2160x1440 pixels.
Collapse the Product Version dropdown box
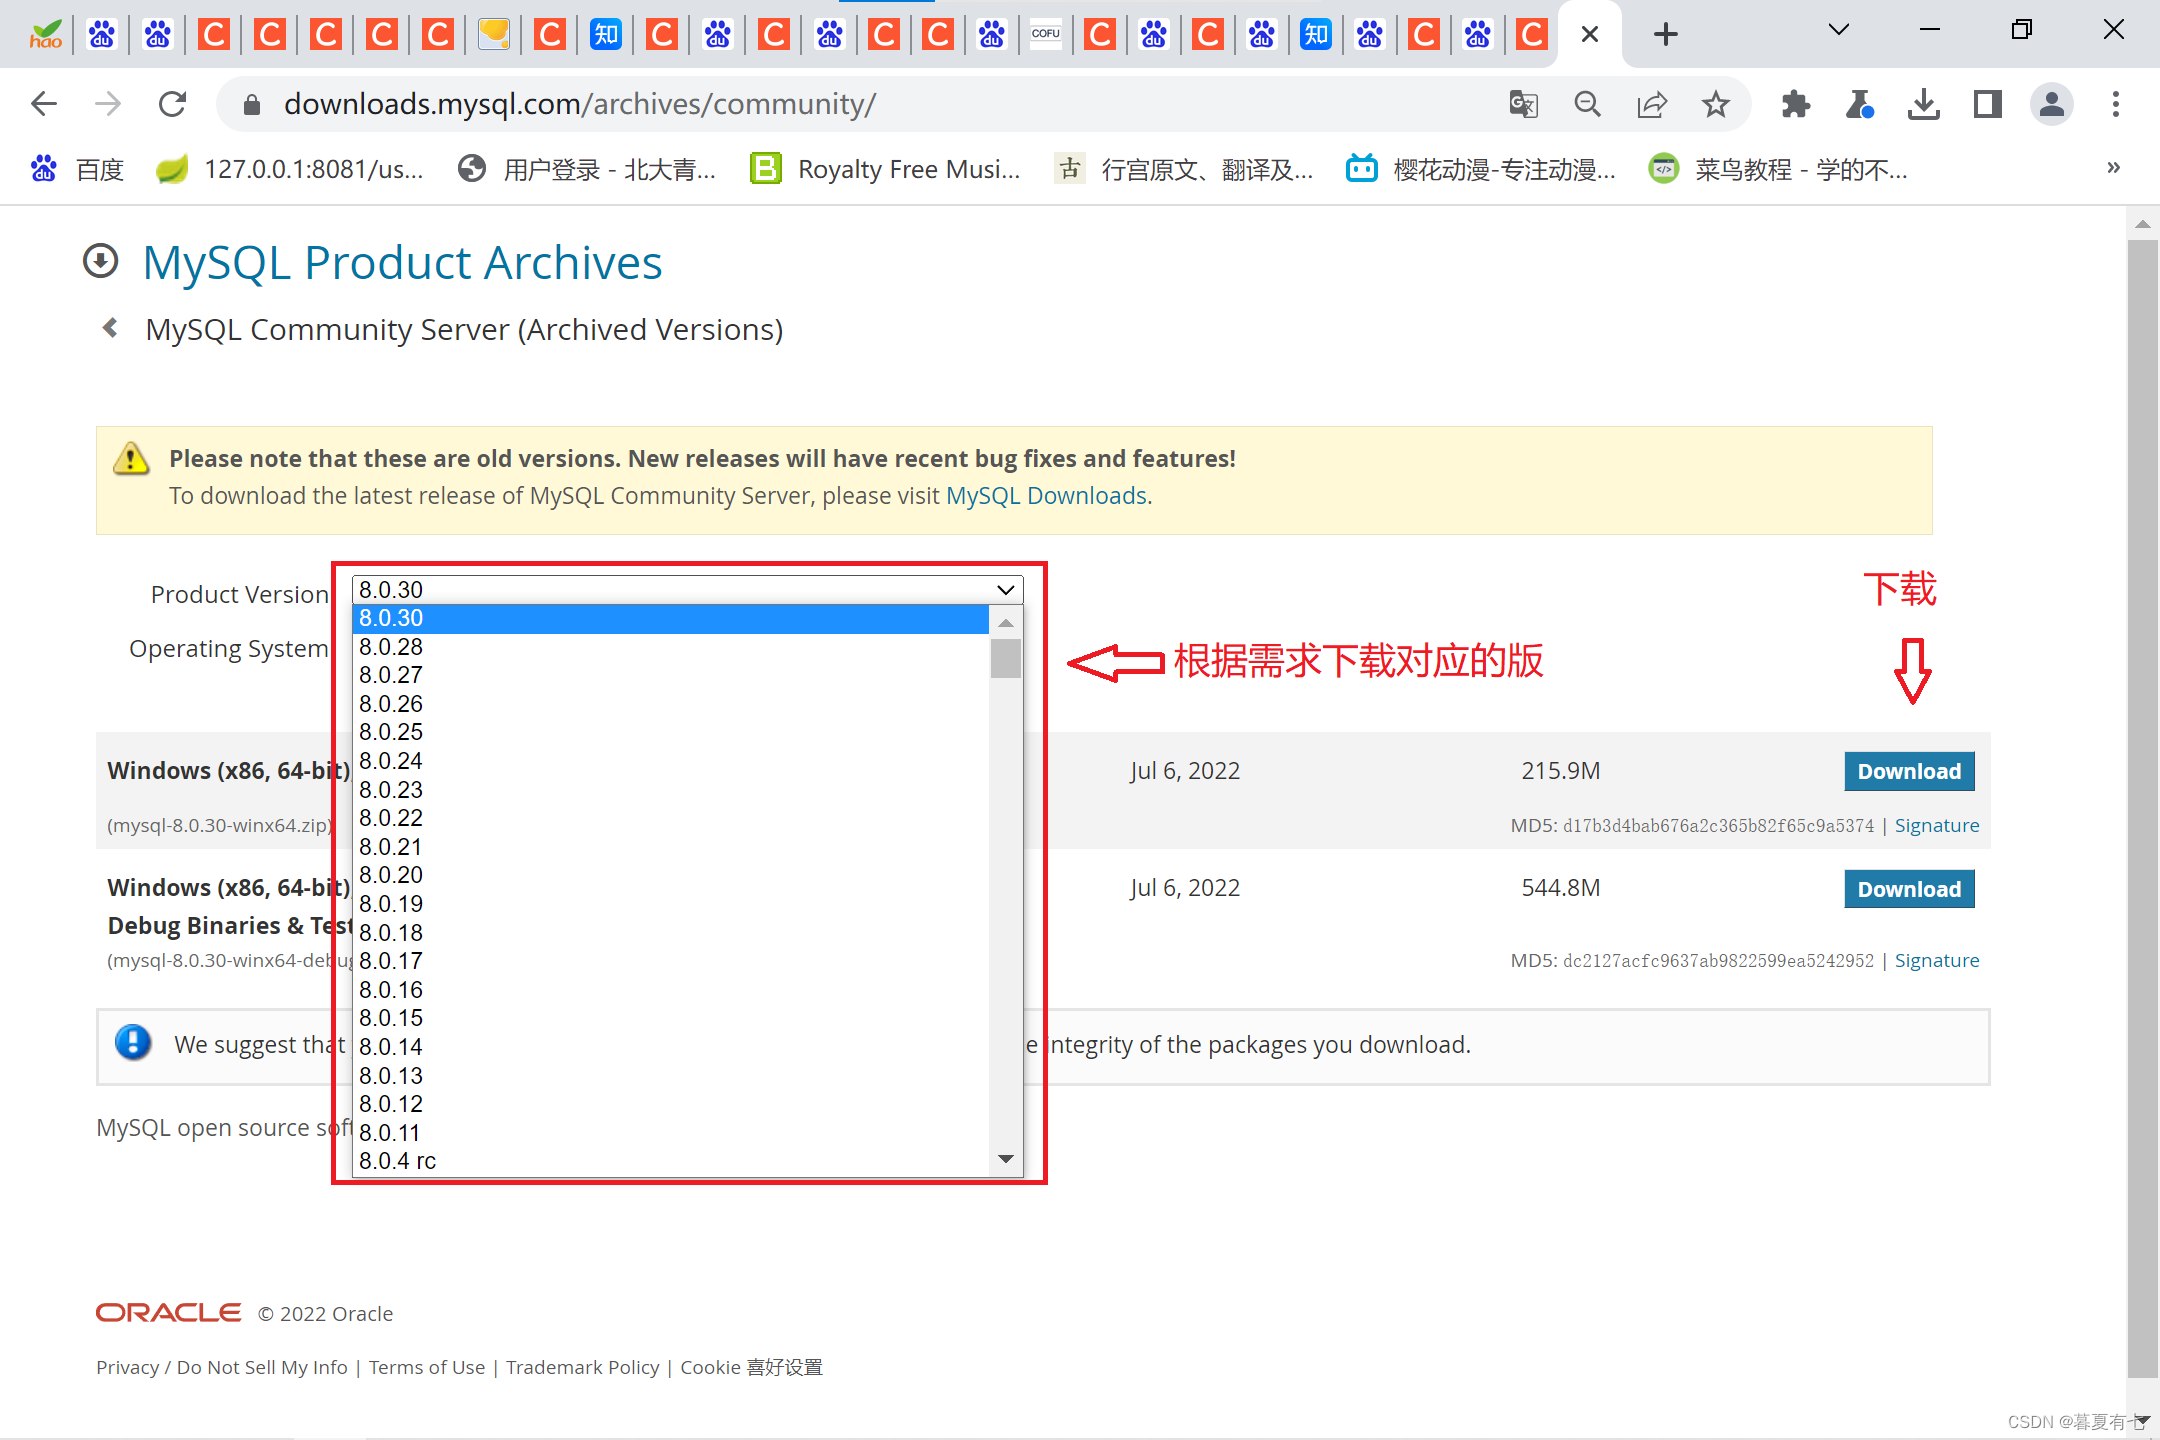pyautogui.click(x=688, y=590)
